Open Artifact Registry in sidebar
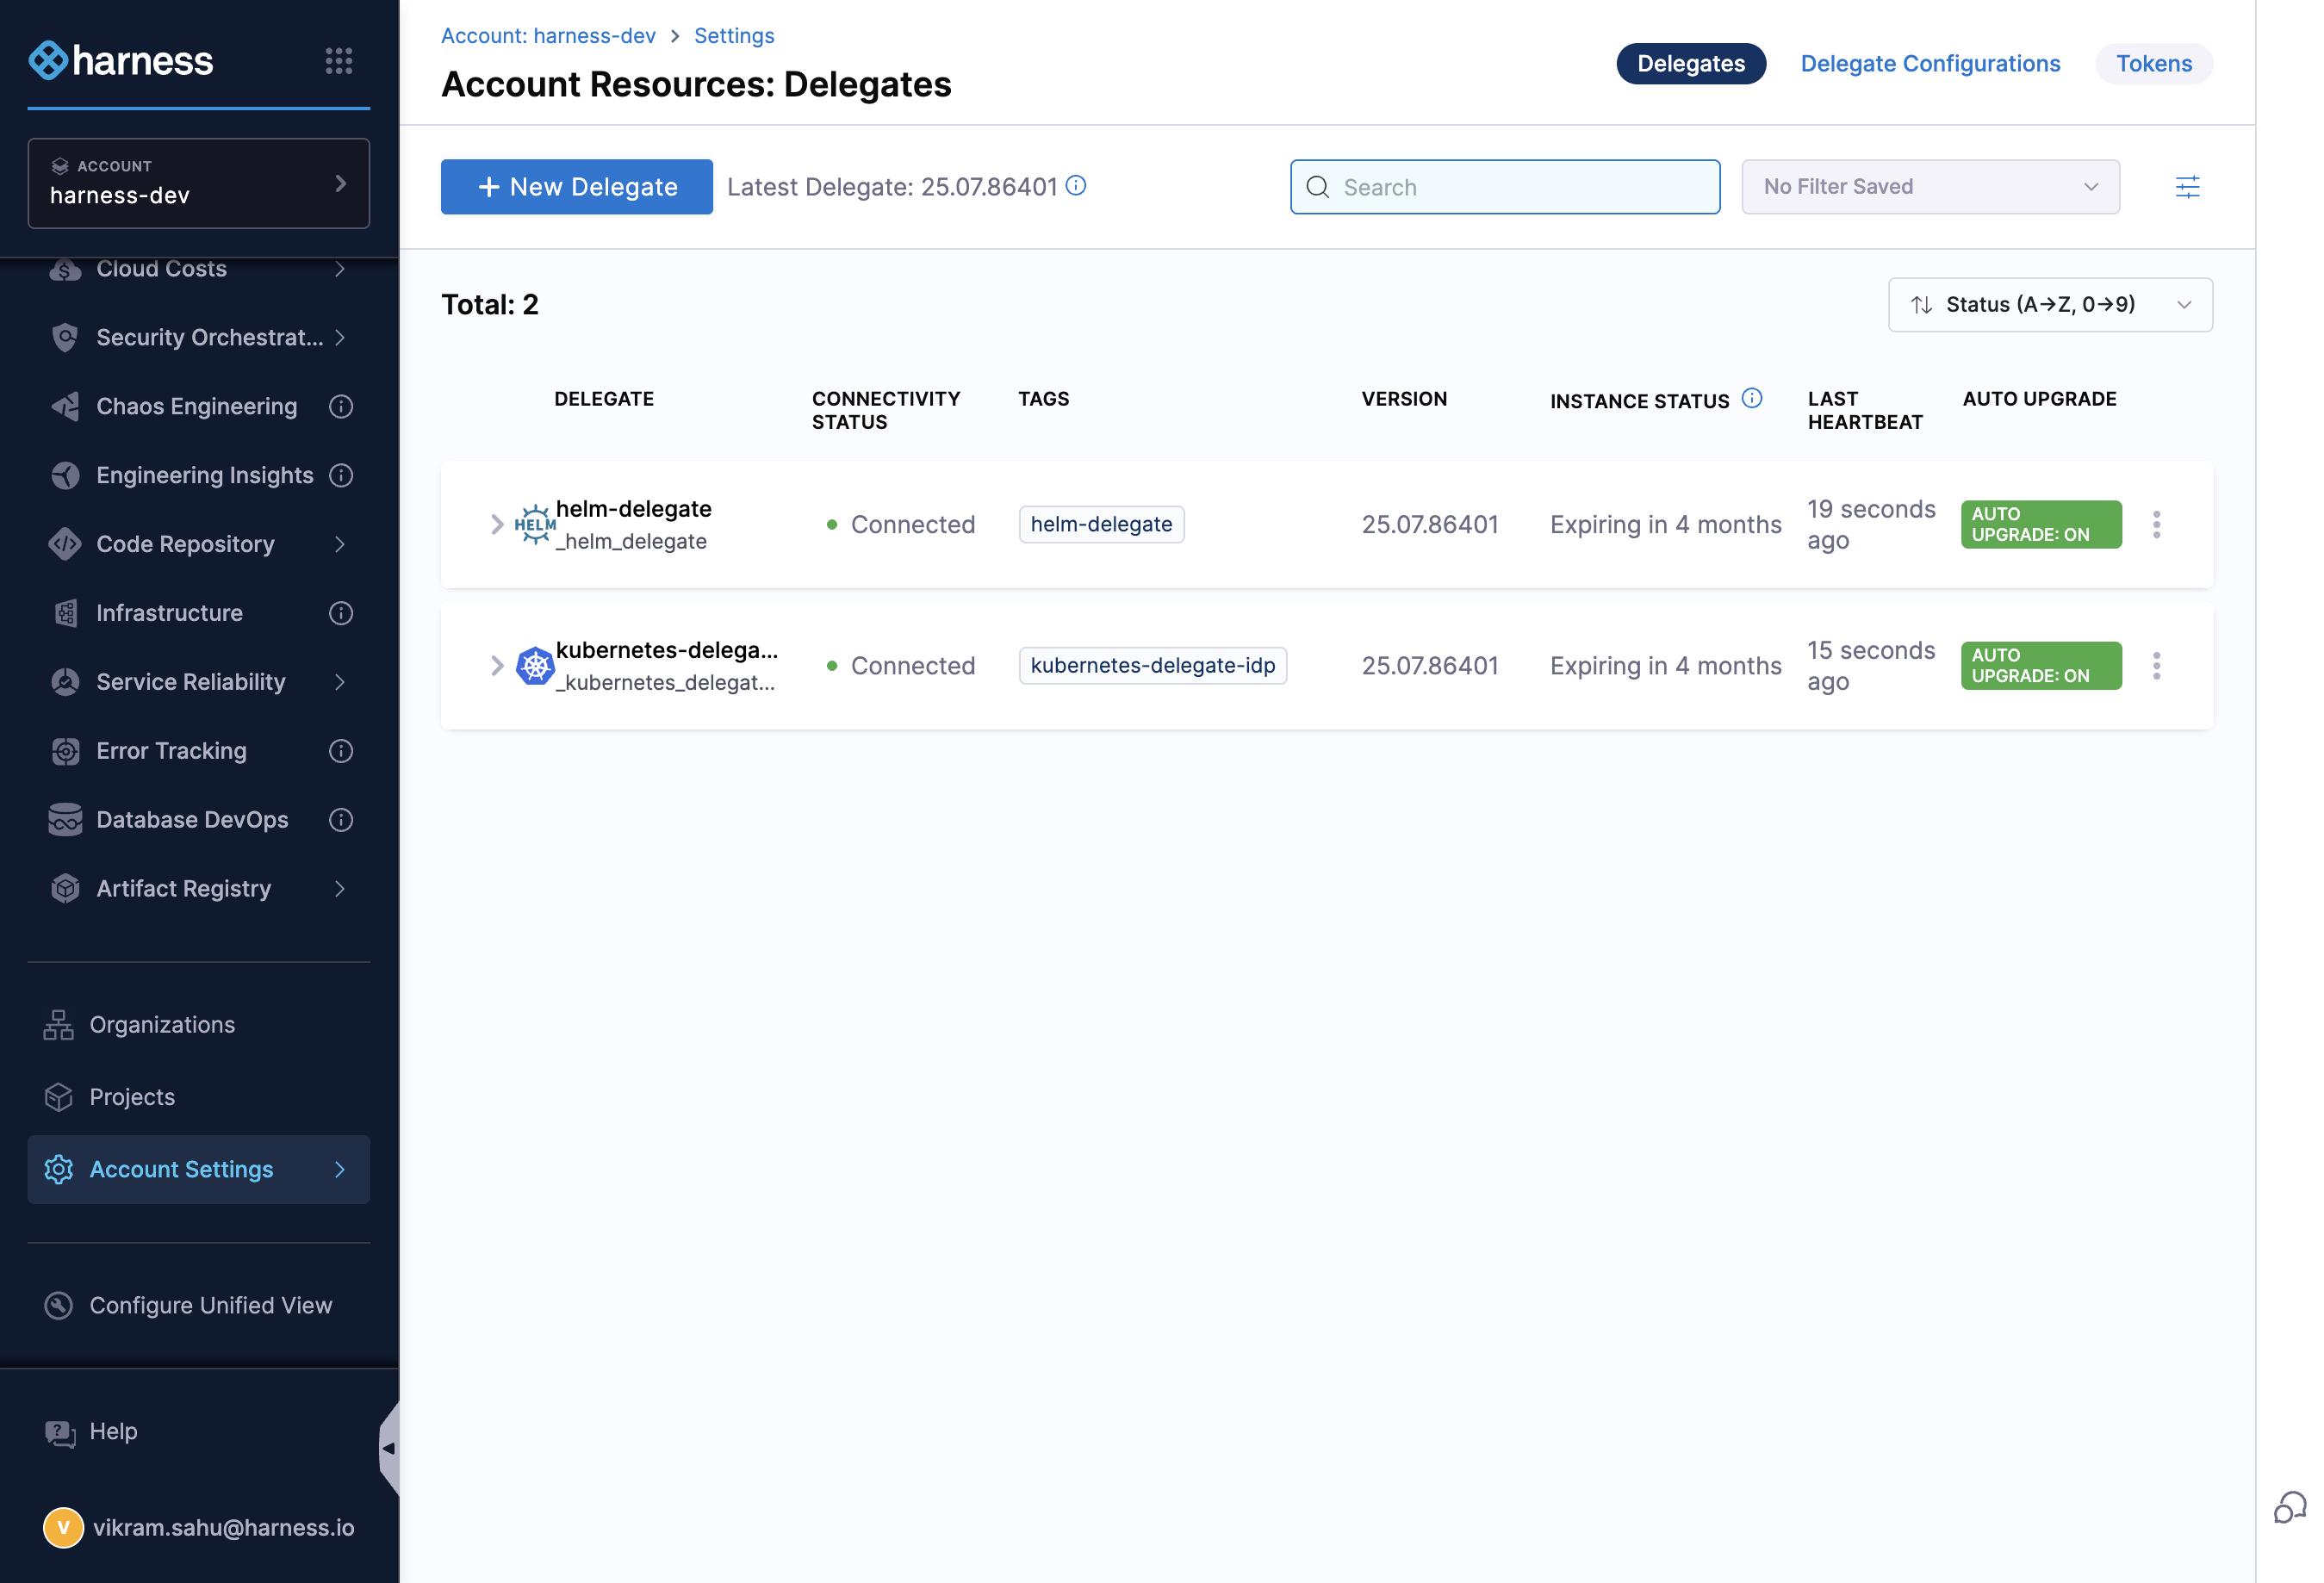Image resolution: width=2324 pixels, height=1583 pixels. (199, 889)
